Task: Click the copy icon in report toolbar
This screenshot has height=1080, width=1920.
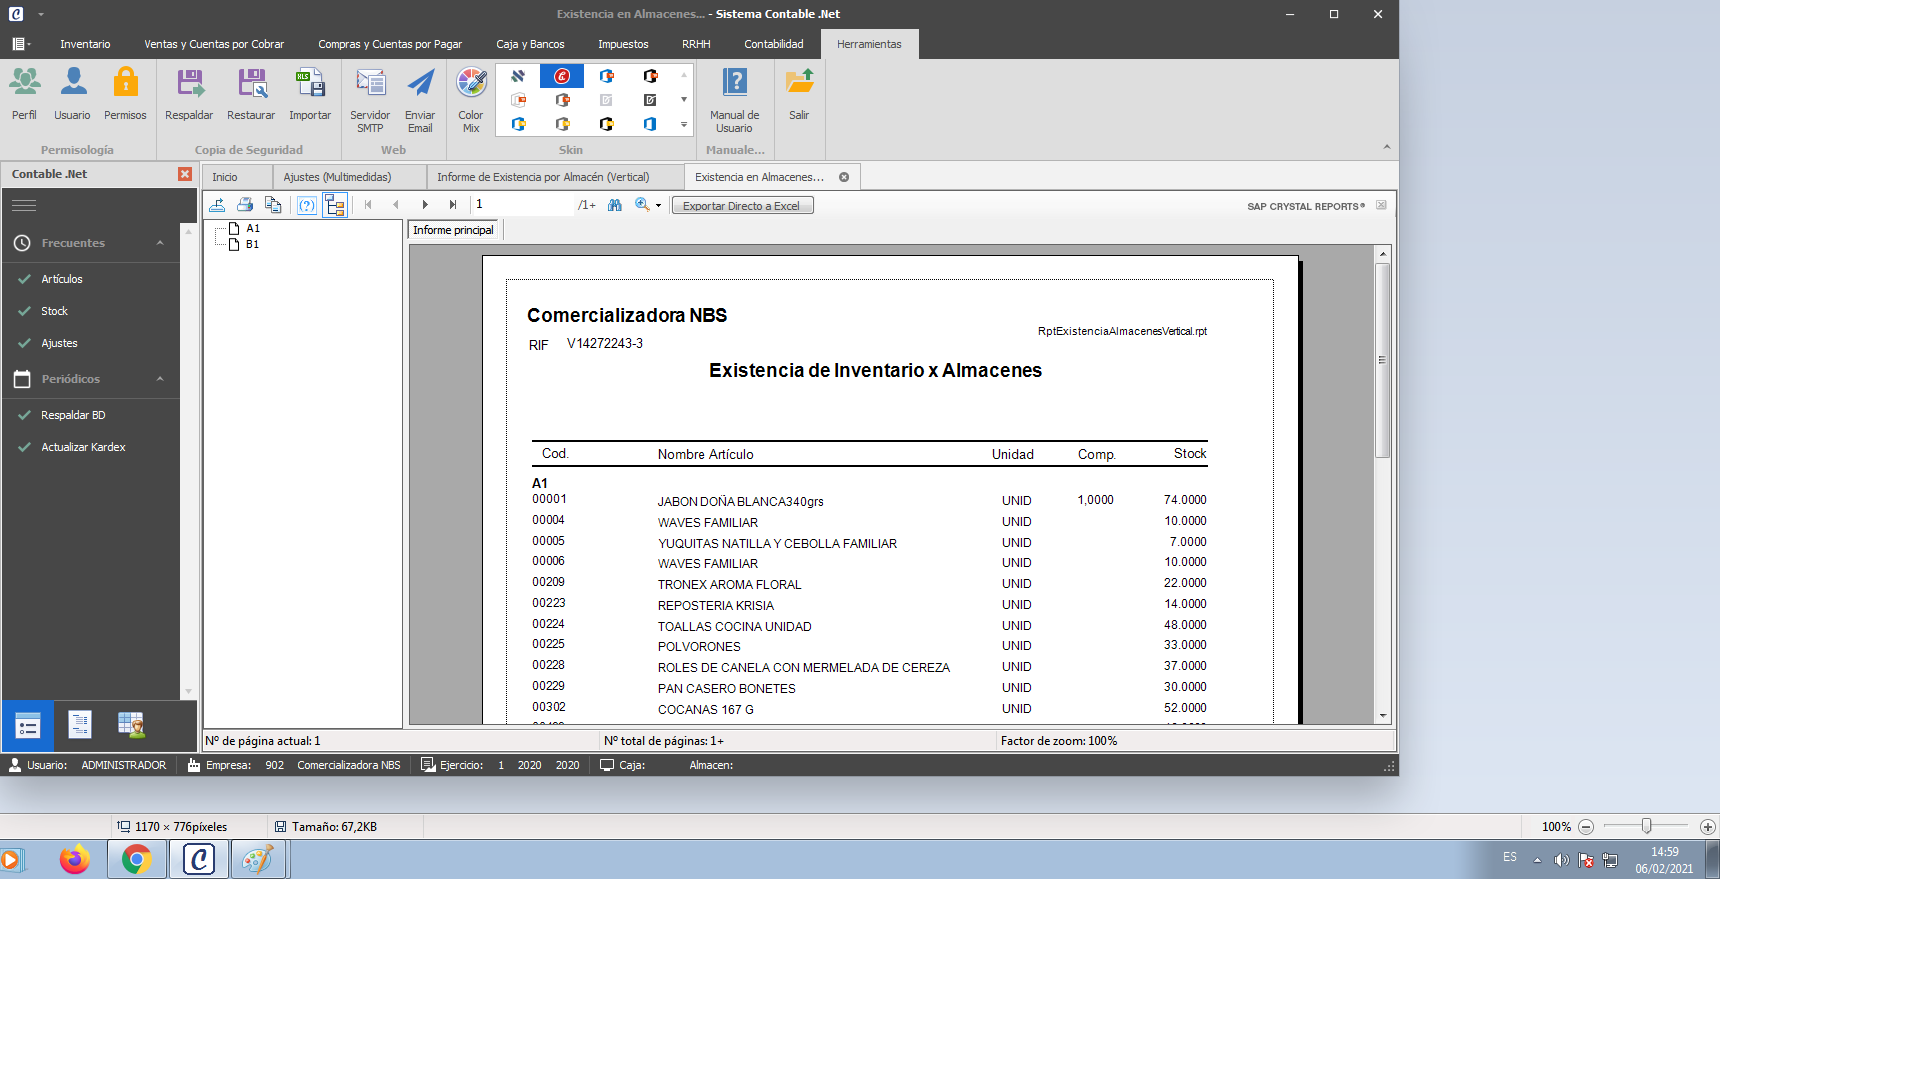Action: [x=273, y=205]
